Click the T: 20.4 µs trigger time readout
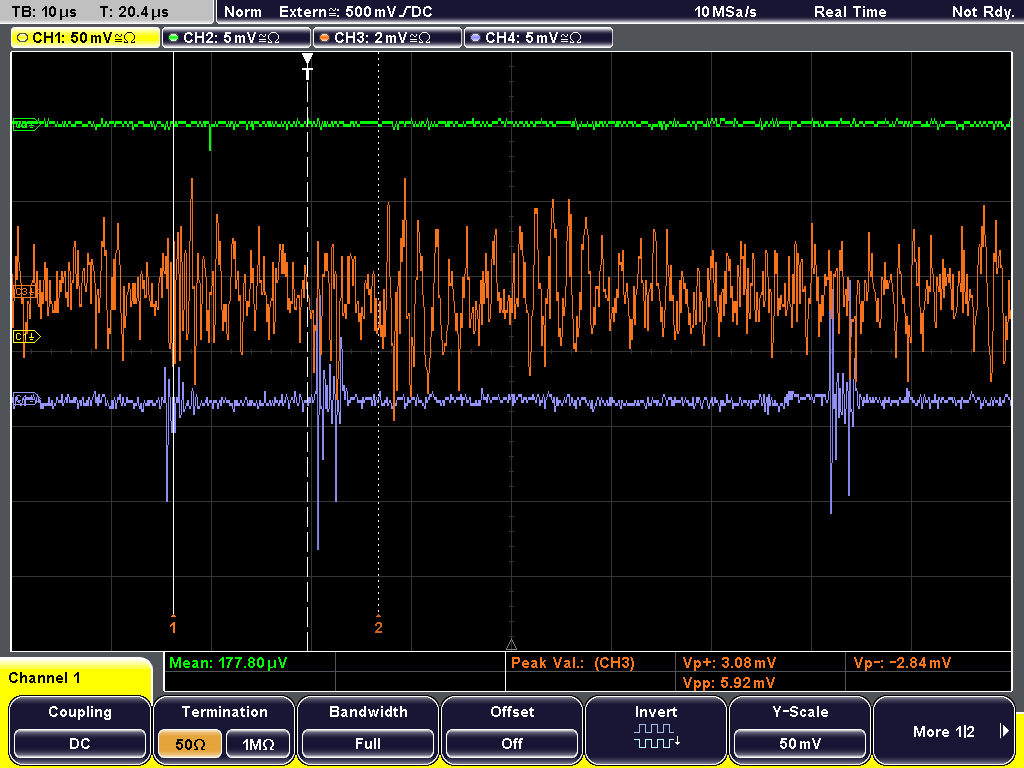The image size is (1024, 768). 135,12
